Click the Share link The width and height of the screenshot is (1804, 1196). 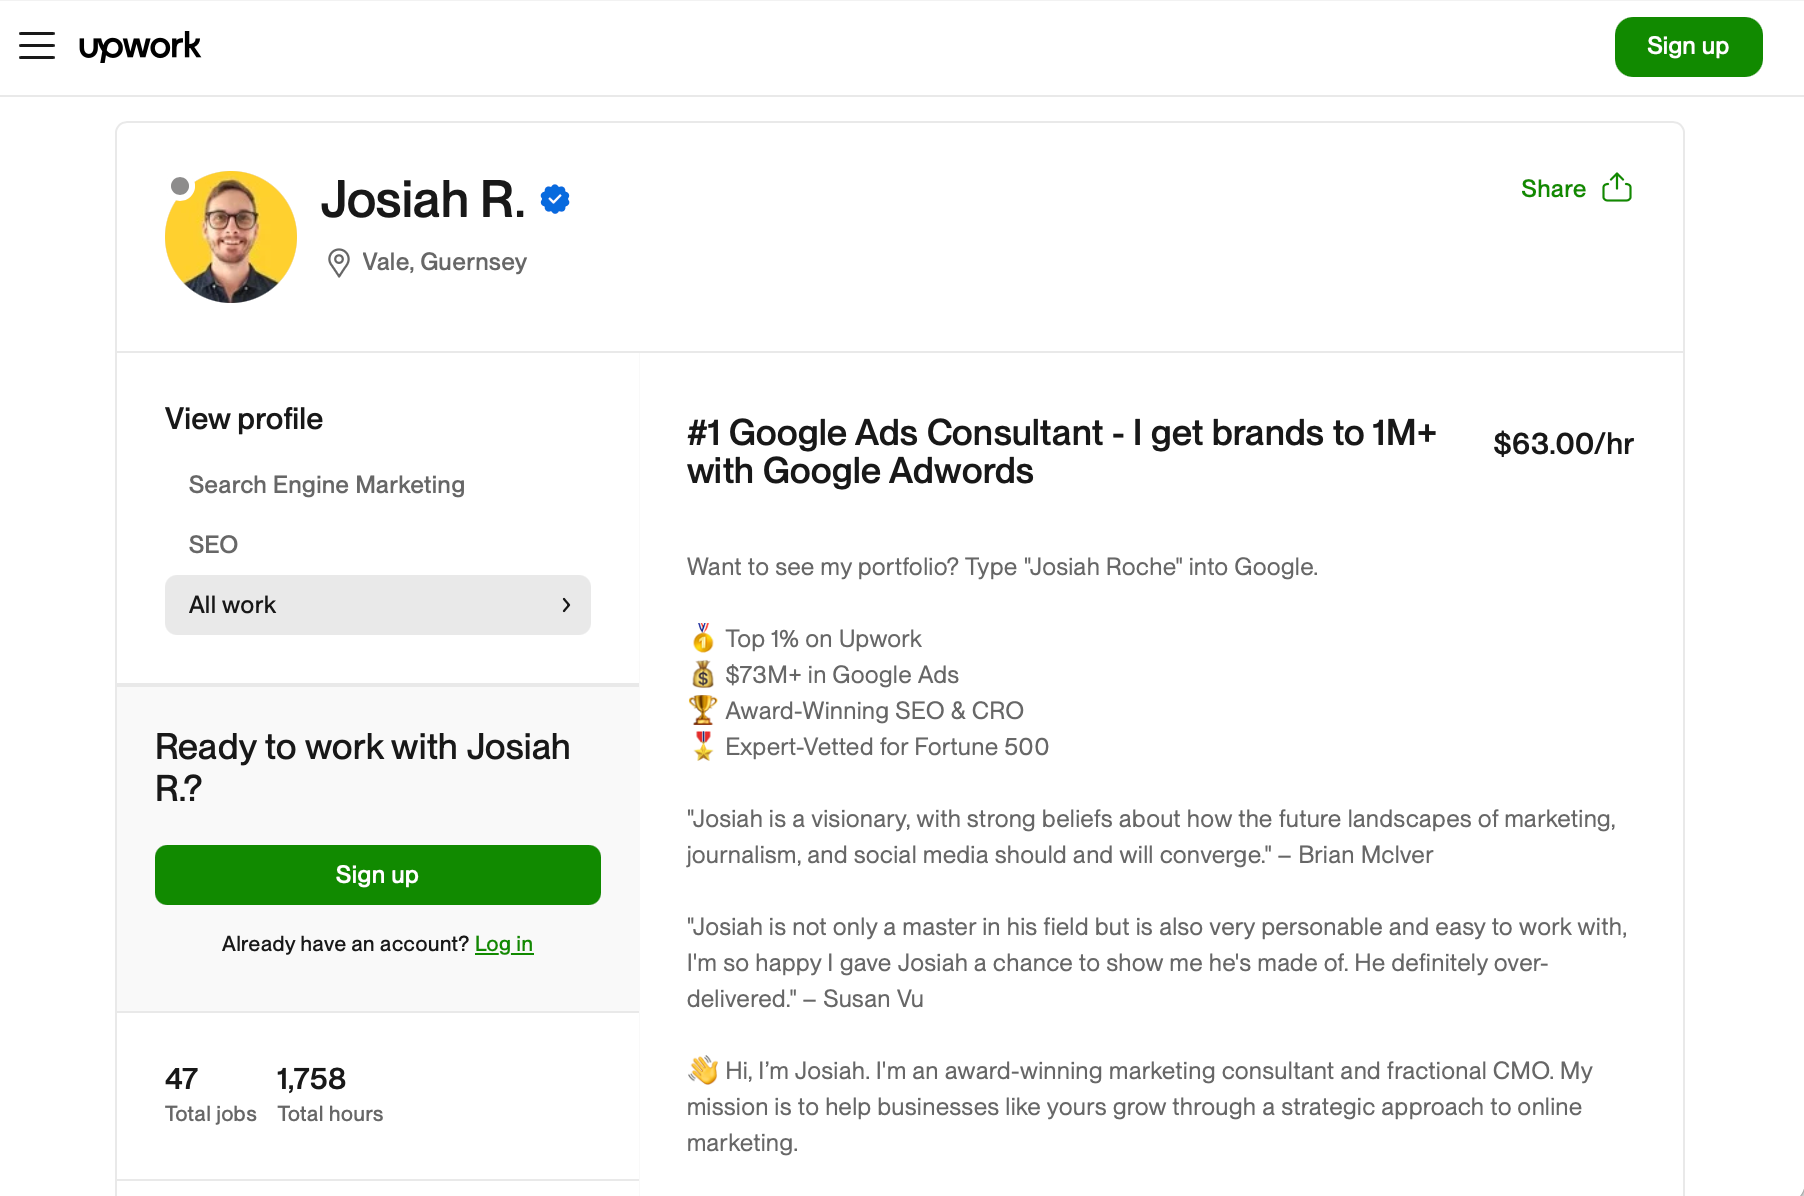tap(1552, 188)
